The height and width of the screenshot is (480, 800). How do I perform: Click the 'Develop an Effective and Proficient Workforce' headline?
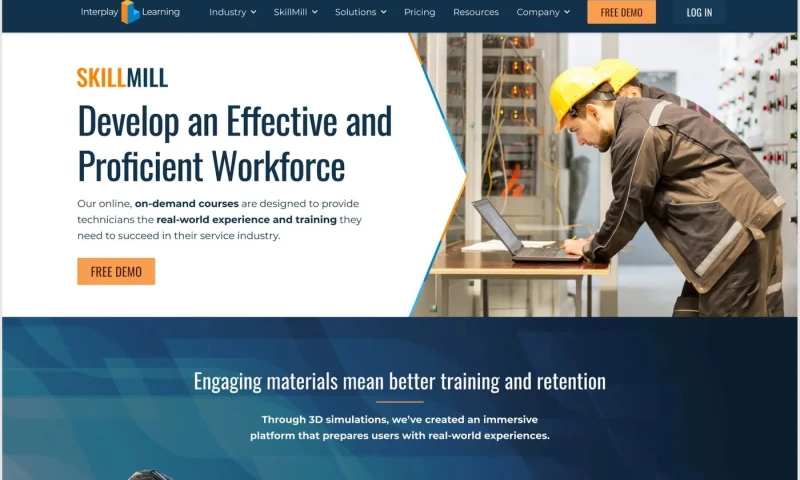coord(235,143)
